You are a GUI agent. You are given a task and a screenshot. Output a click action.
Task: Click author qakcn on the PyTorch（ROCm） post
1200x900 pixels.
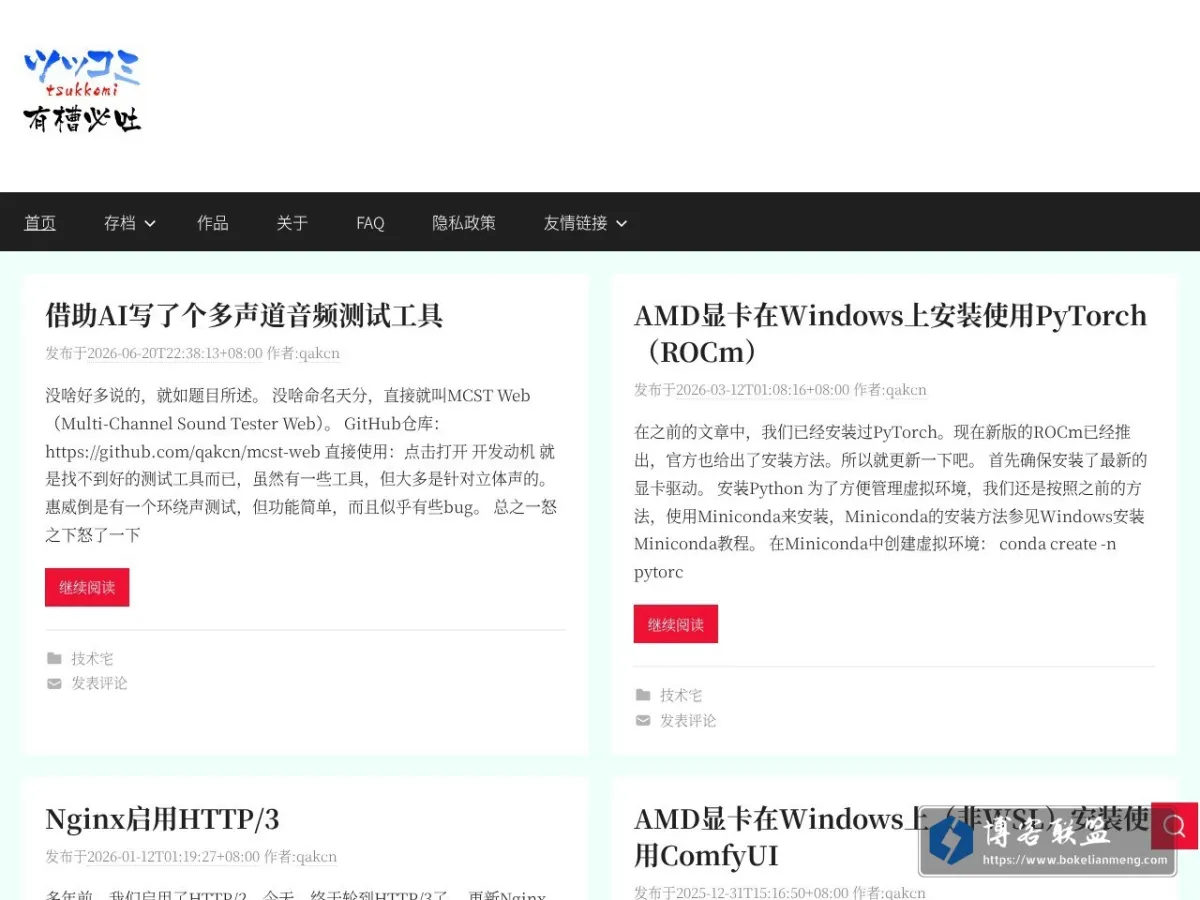tap(905, 390)
